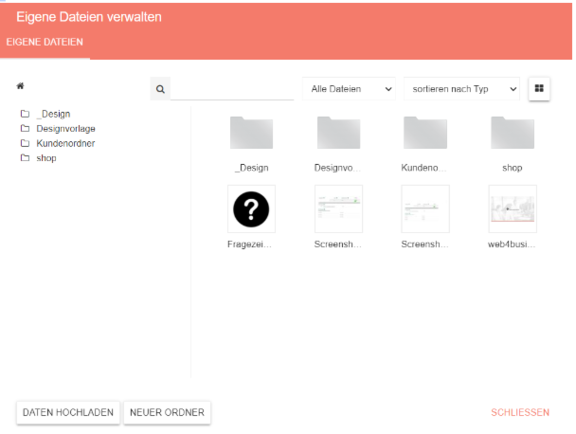Click the _Design caption under grid folder

click(x=252, y=168)
